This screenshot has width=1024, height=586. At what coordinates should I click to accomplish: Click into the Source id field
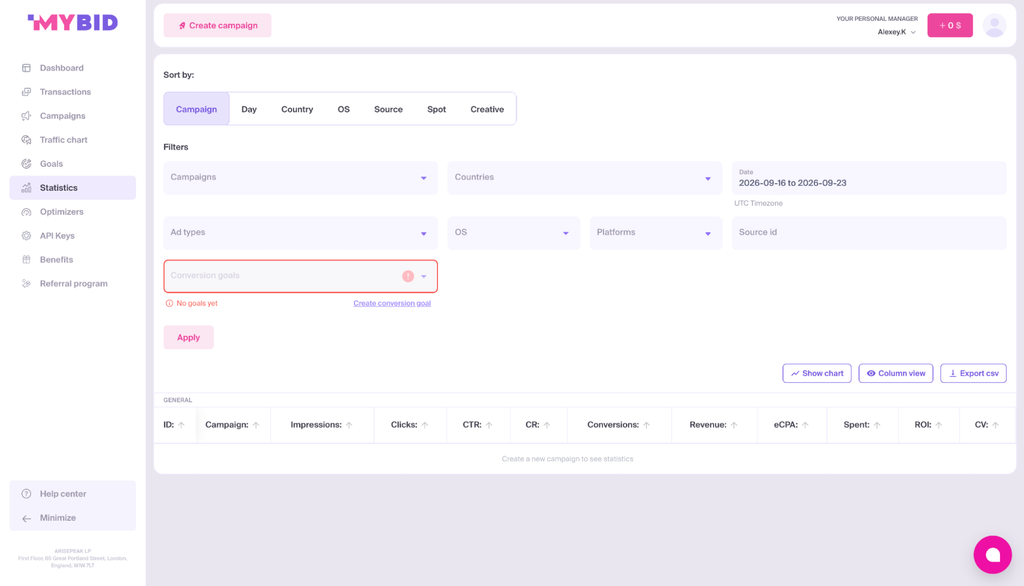869,233
